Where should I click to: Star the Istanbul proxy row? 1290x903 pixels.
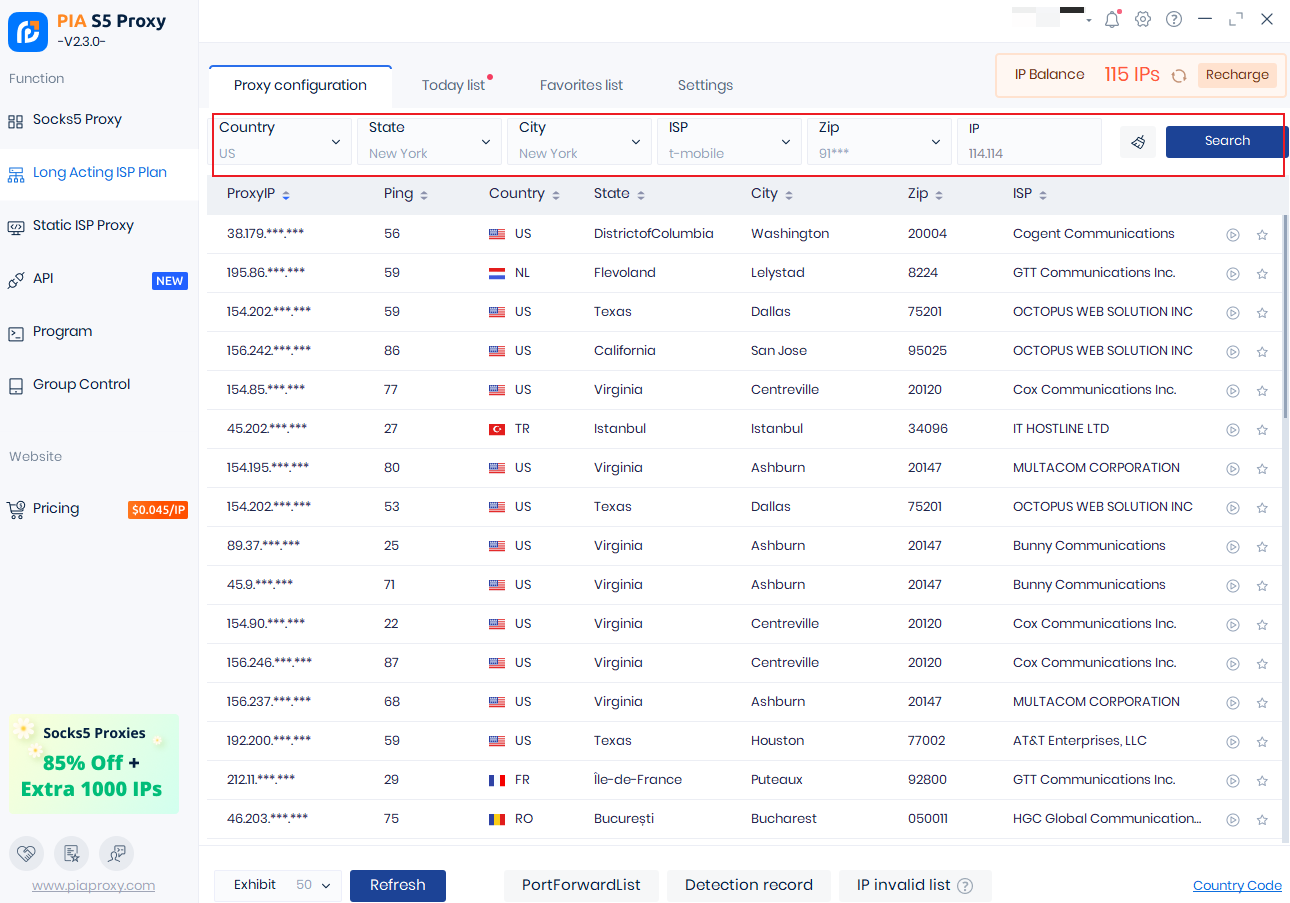pyautogui.click(x=1262, y=429)
